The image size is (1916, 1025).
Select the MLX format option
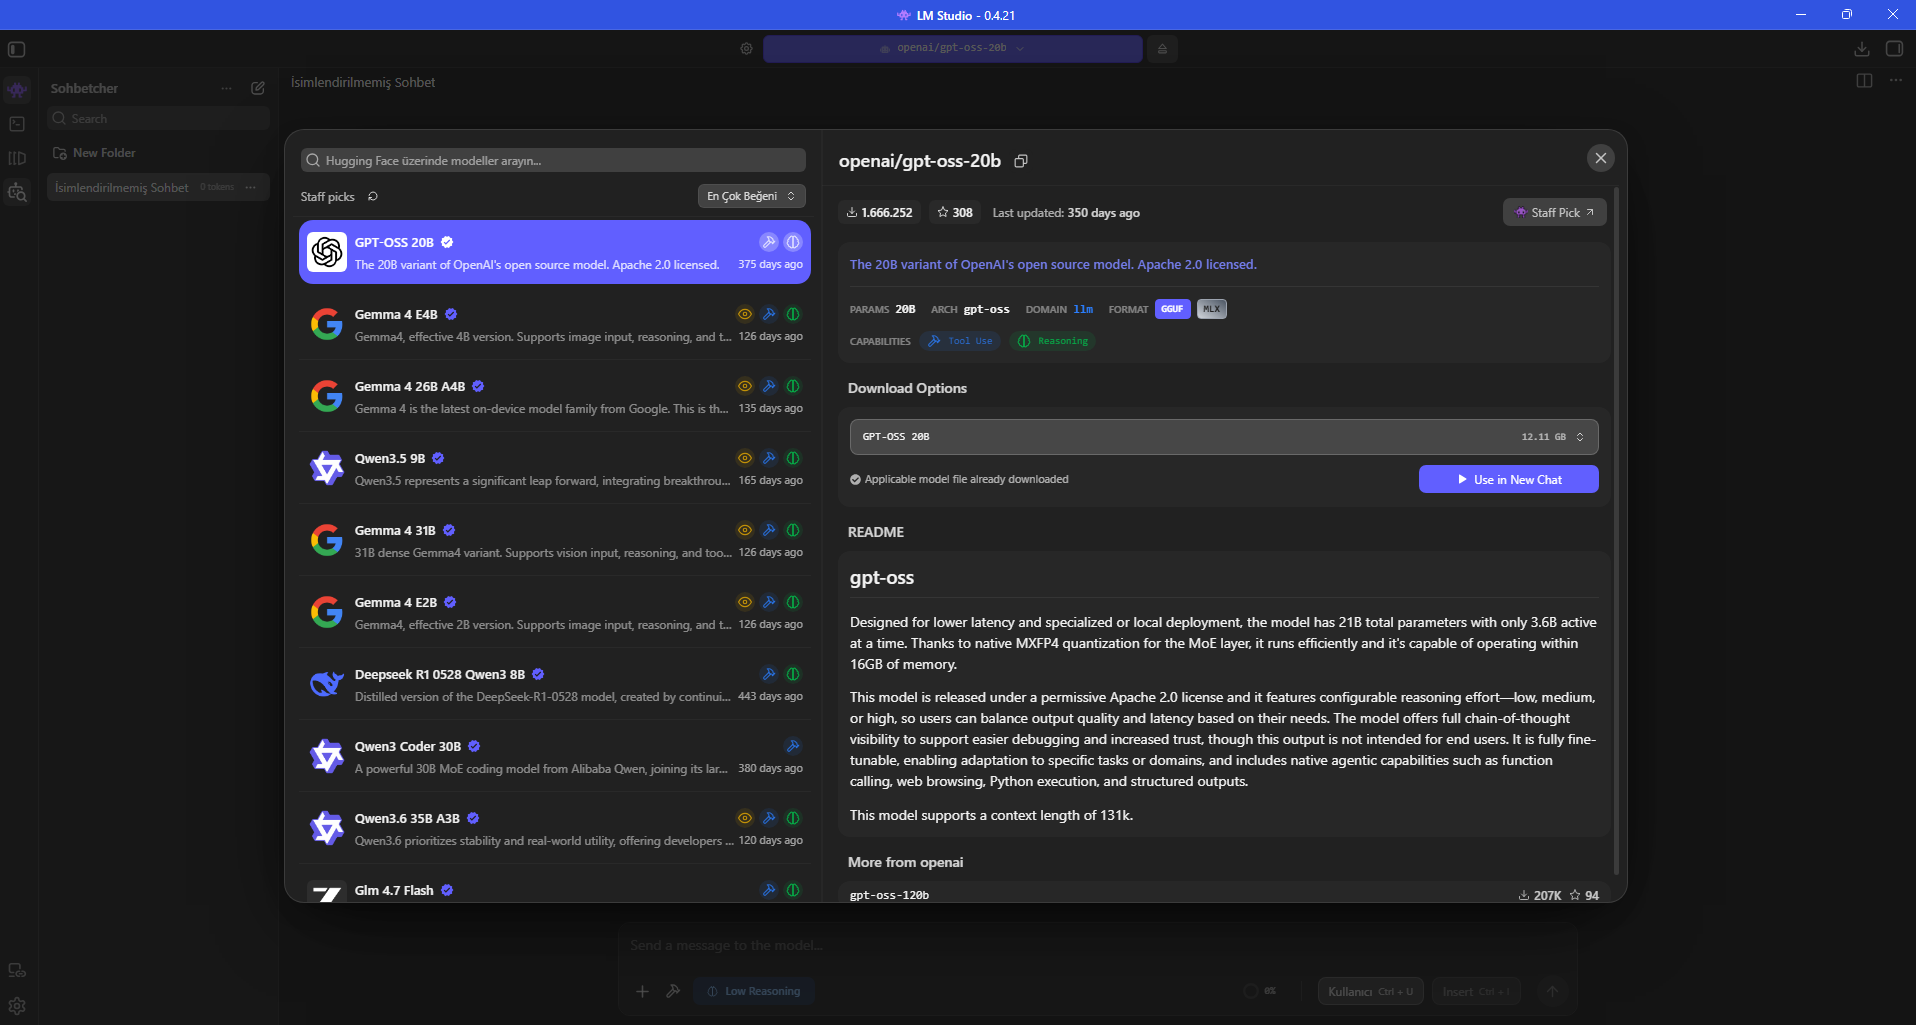pos(1211,309)
